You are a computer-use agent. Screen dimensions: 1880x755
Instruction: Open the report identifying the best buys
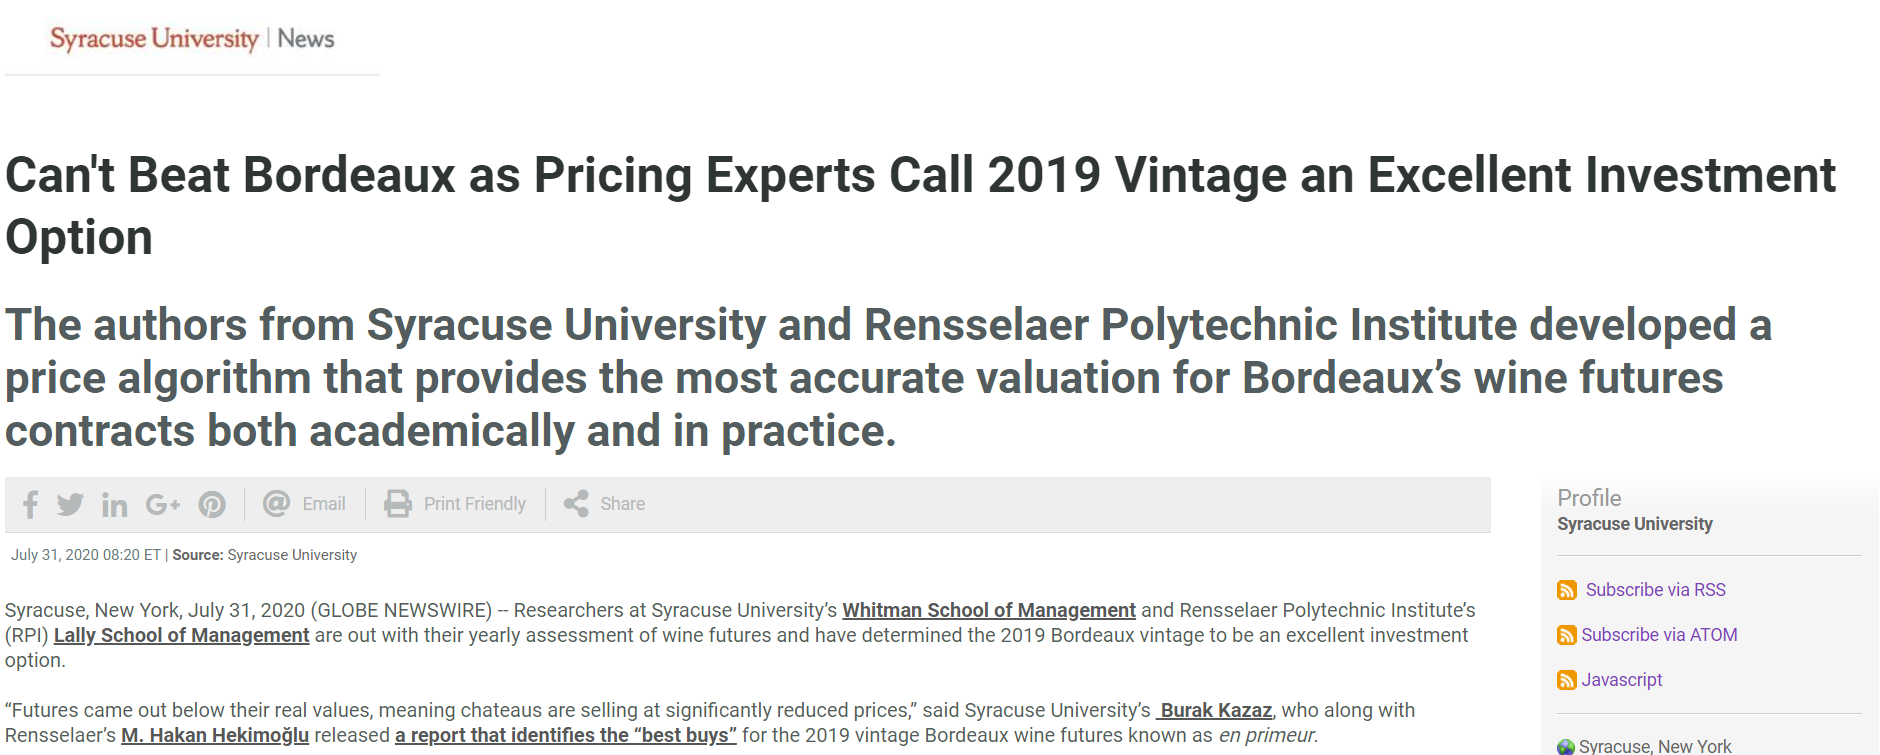point(566,735)
